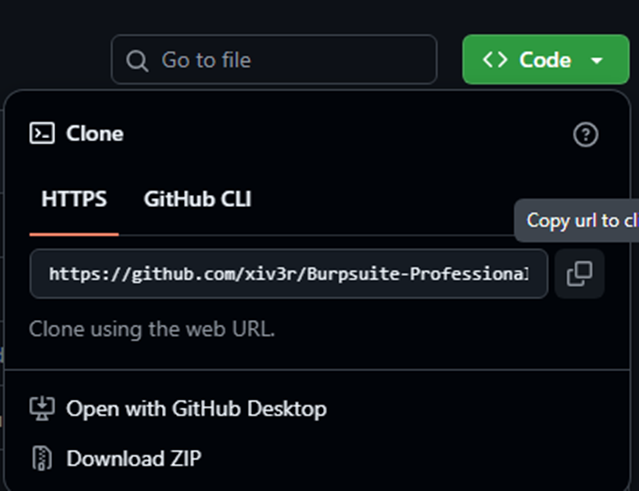The width and height of the screenshot is (639, 491).
Task: Select the HTTPS clone URL text field
Action: 289,274
